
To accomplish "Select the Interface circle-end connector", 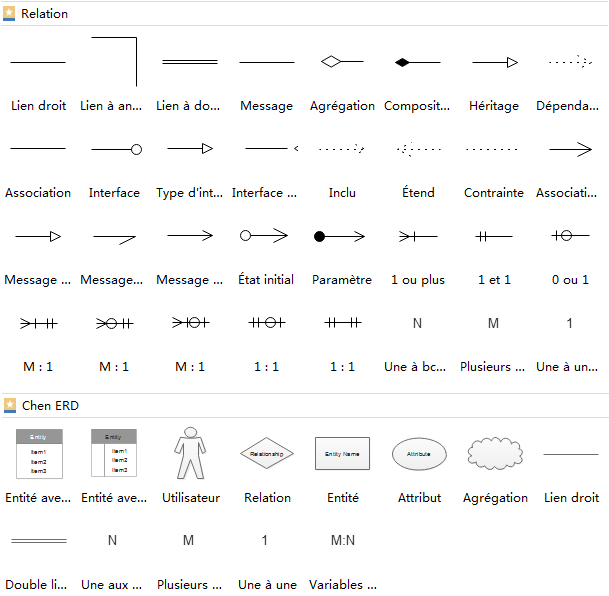I will [x=117, y=149].
